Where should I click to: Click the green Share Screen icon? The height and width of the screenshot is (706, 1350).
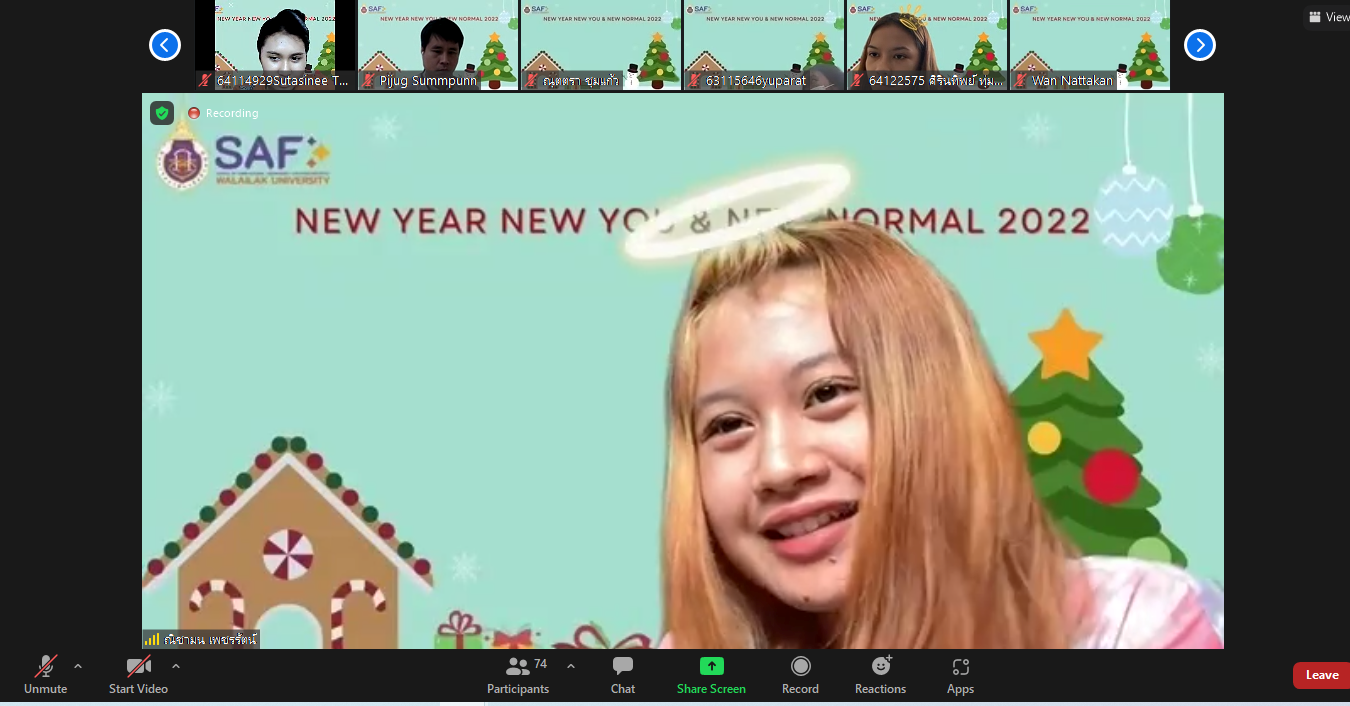[711, 667]
